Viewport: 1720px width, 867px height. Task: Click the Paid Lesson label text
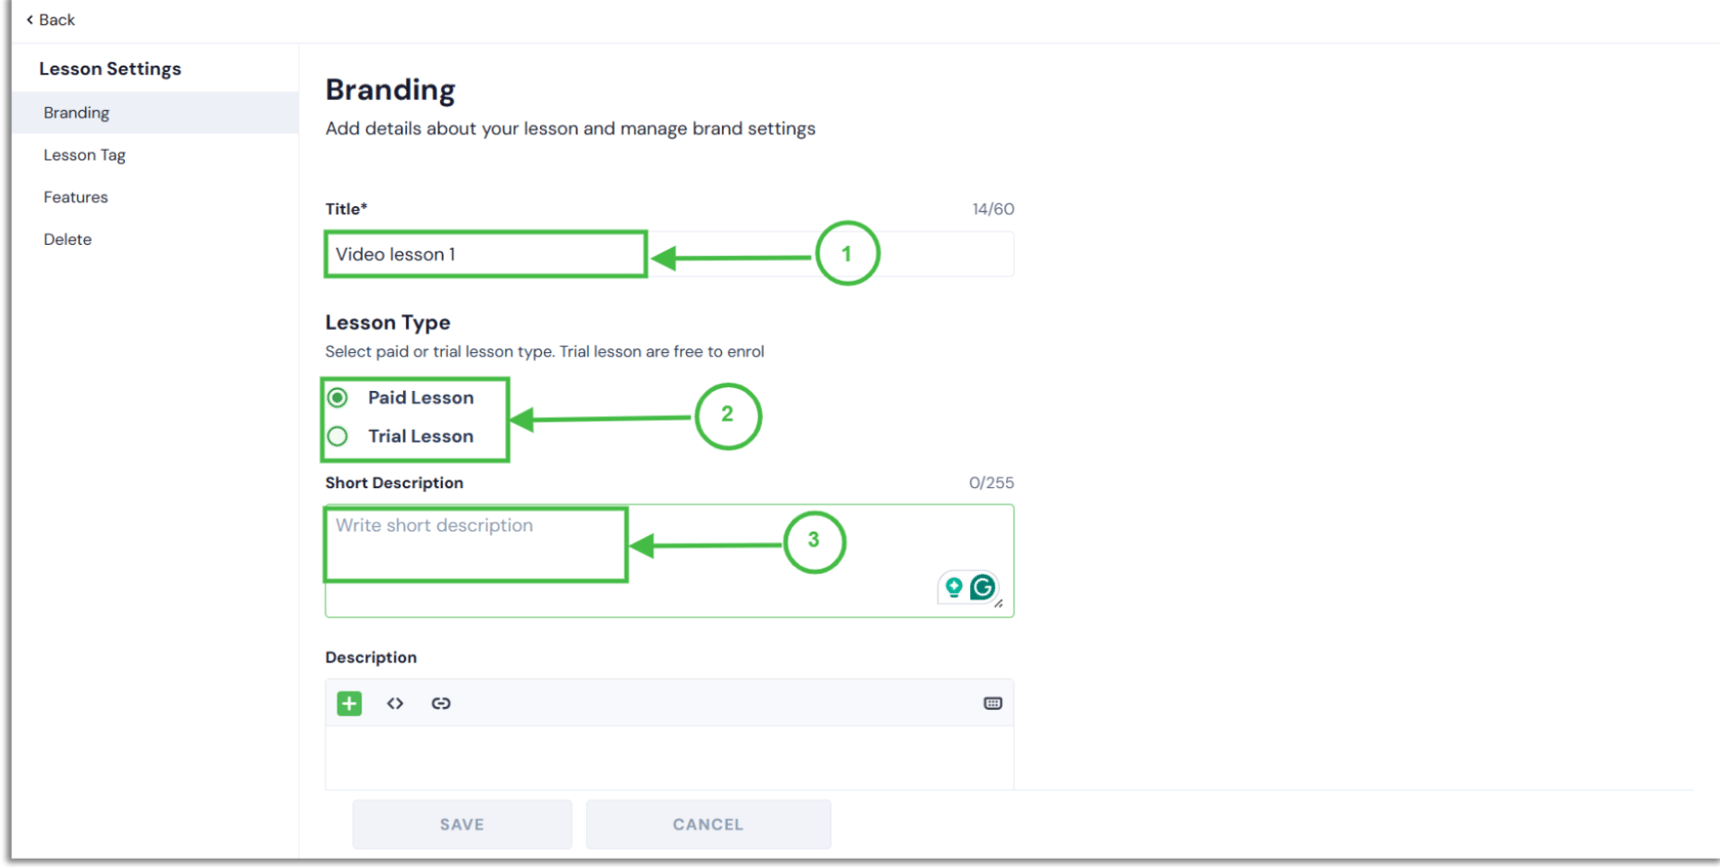pos(421,398)
